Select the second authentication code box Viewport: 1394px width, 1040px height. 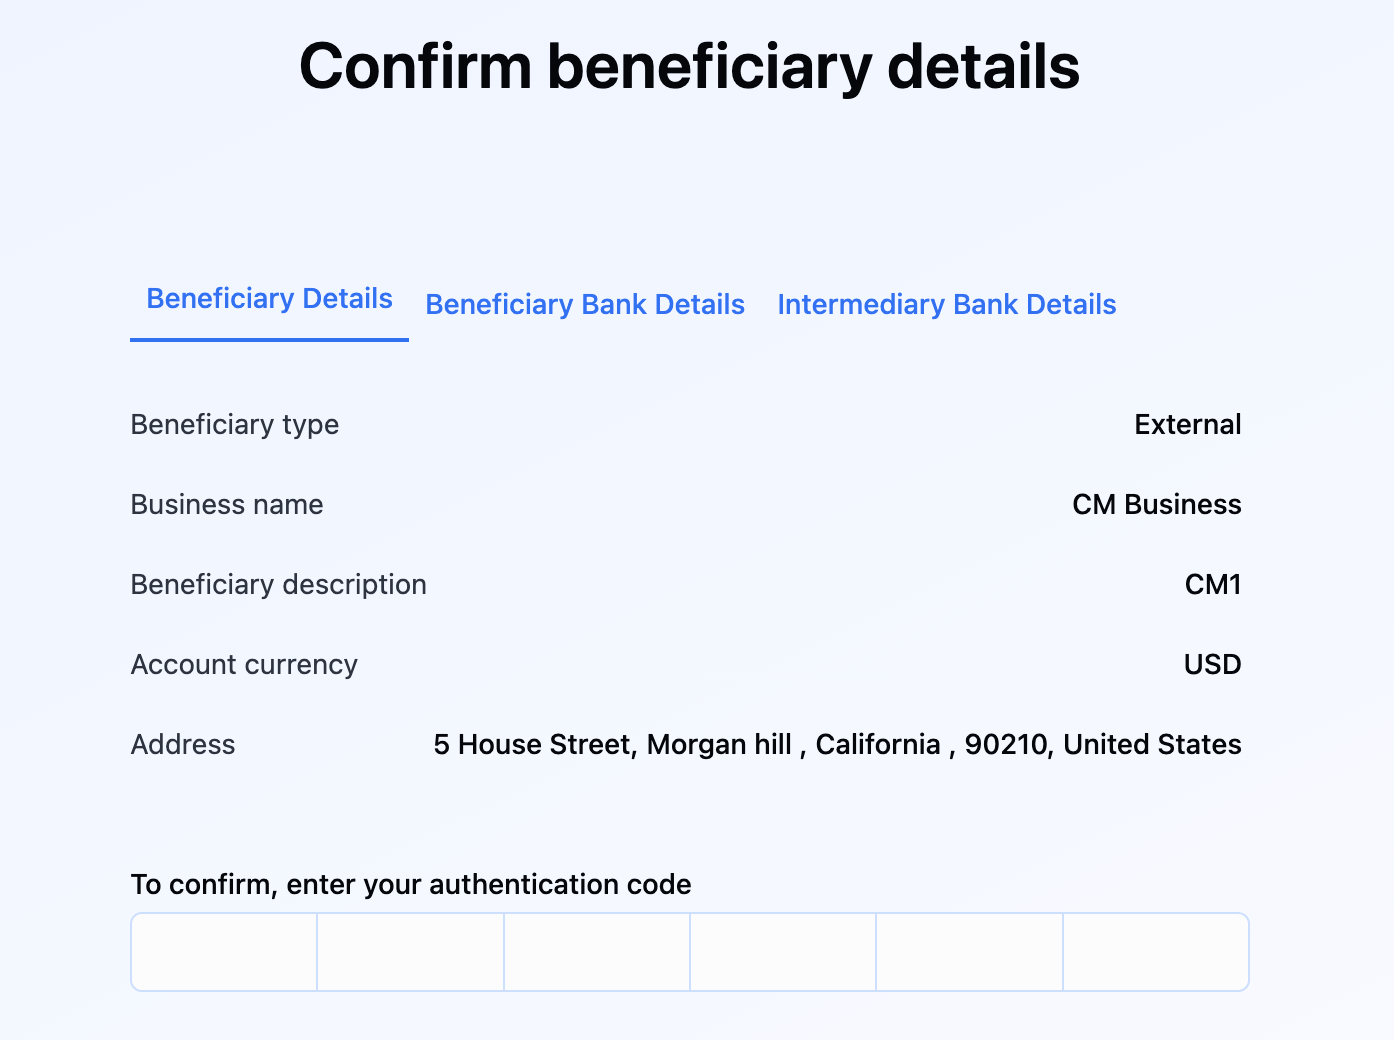point(410,952)
